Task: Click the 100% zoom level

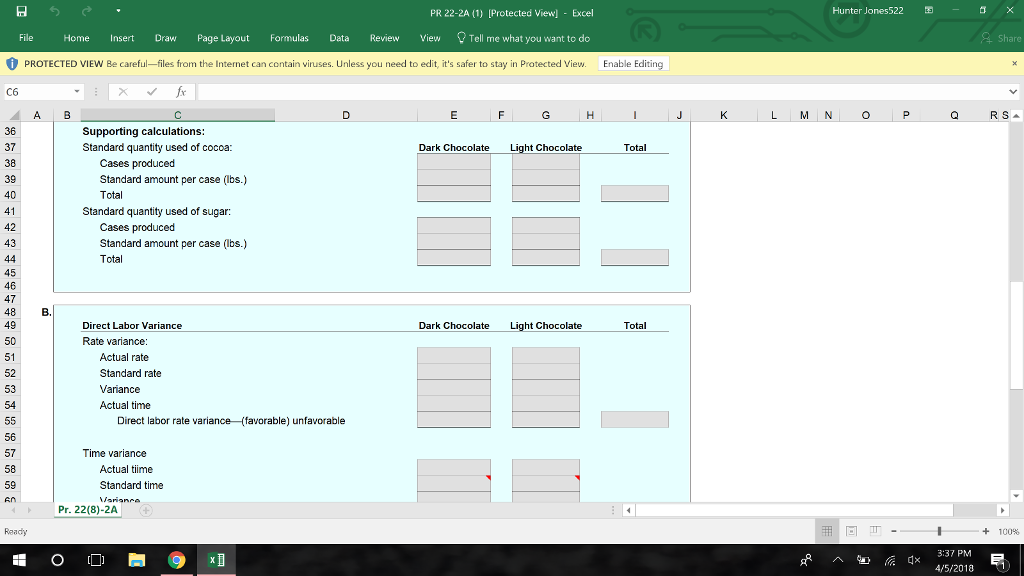Action: point(1008,532)
